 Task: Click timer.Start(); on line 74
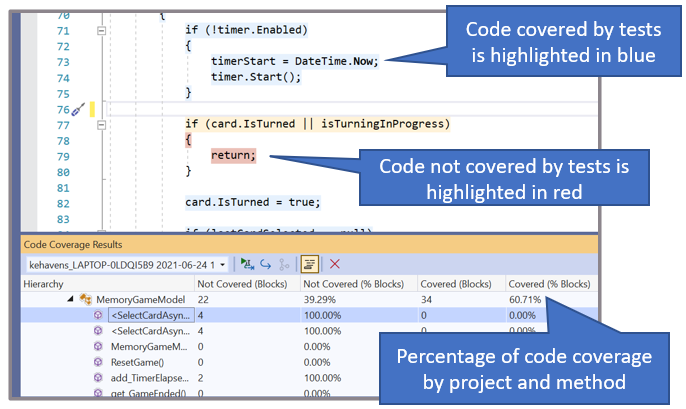coord(256,77)
